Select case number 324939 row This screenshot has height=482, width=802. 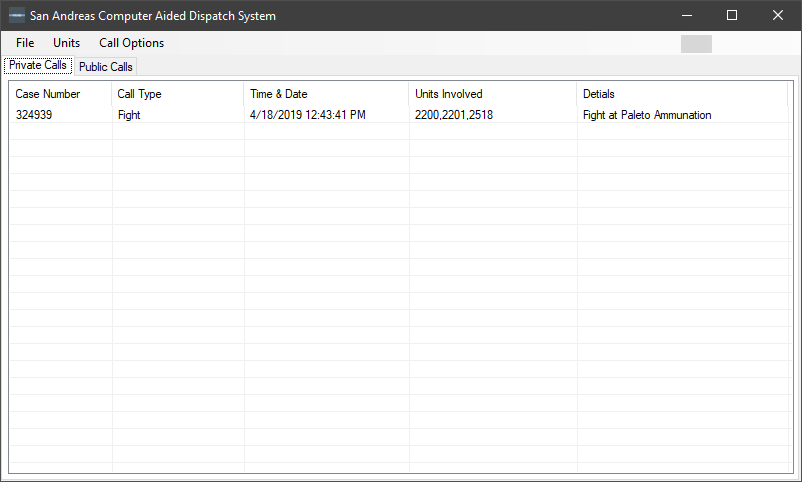pos(35,115)
